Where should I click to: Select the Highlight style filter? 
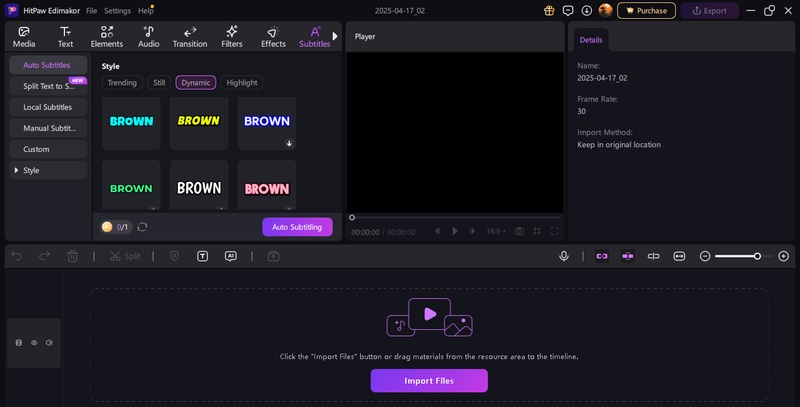tap(241, 83)
